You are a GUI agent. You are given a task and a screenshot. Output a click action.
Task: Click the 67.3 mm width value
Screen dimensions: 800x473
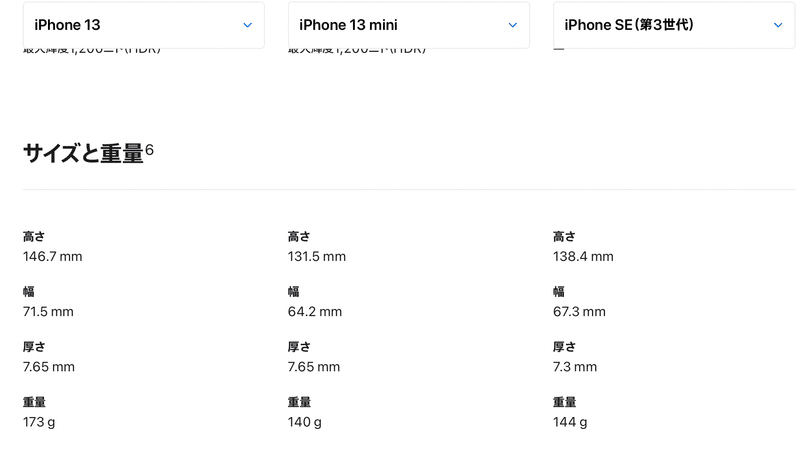coord(579,311)
